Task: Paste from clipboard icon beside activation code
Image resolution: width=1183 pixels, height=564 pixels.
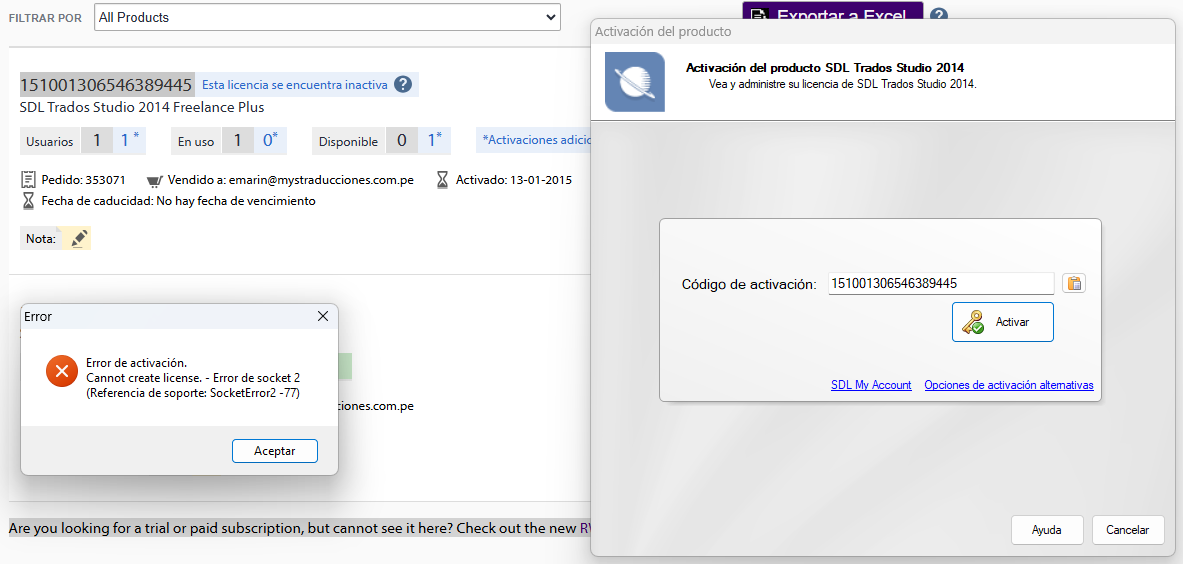Action: (x=1074, y=284)
